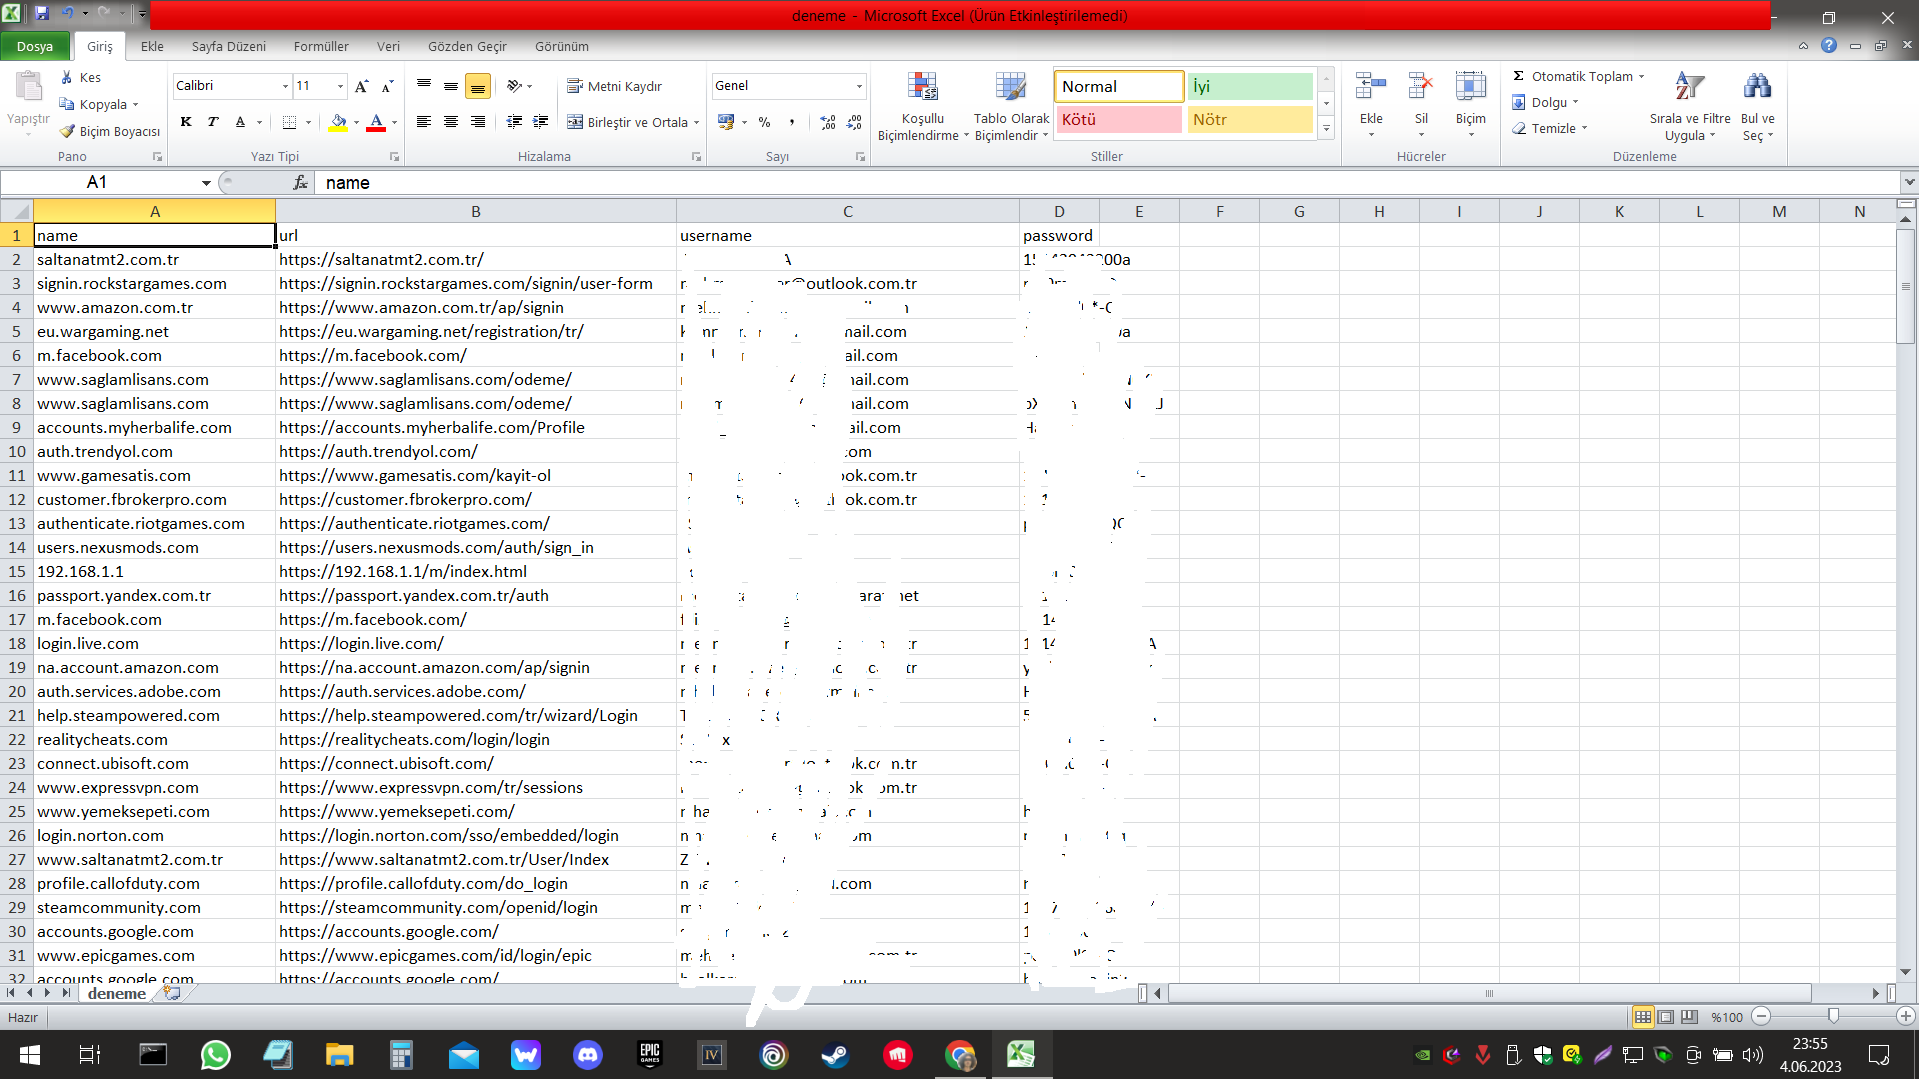This screenshot has width=1919, height=1079.
Task: Apply the Nötr cell style
Action: point(1250,119)
